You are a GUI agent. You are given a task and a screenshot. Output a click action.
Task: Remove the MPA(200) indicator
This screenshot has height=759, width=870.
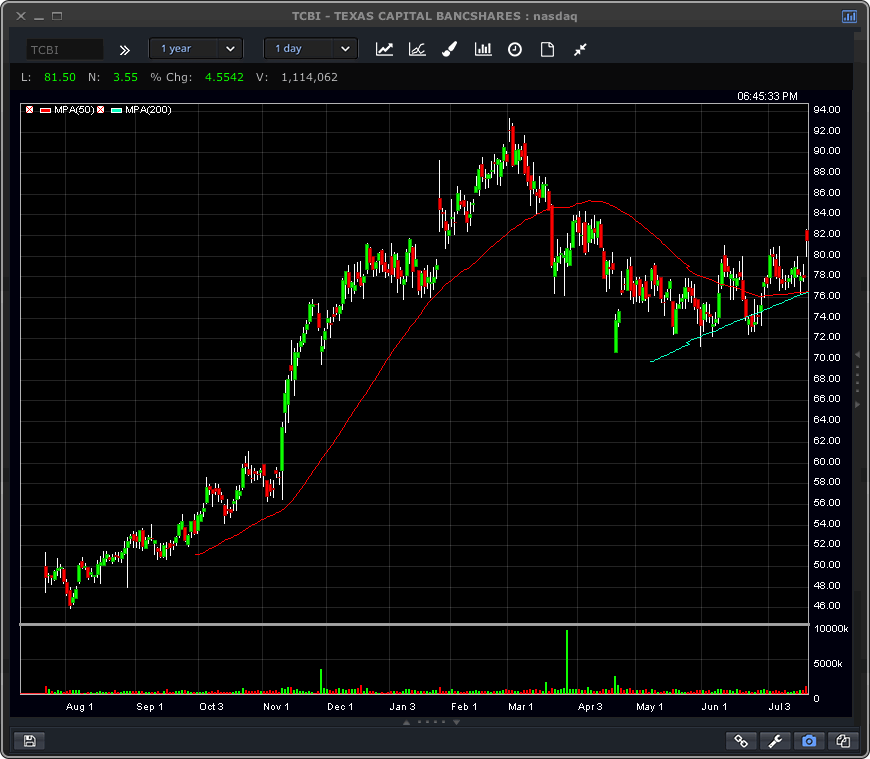[100, 110]
